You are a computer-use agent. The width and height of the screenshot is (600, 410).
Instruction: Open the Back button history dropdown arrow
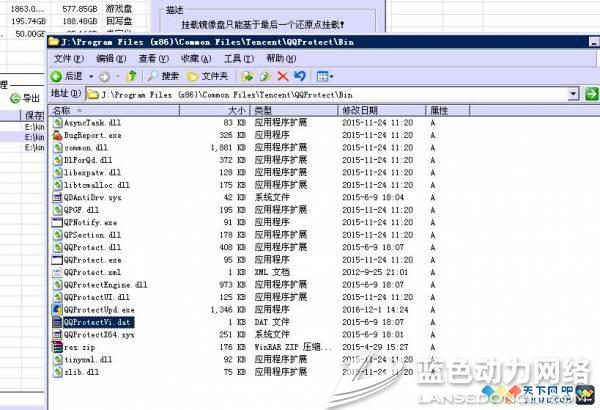point(91,76)
